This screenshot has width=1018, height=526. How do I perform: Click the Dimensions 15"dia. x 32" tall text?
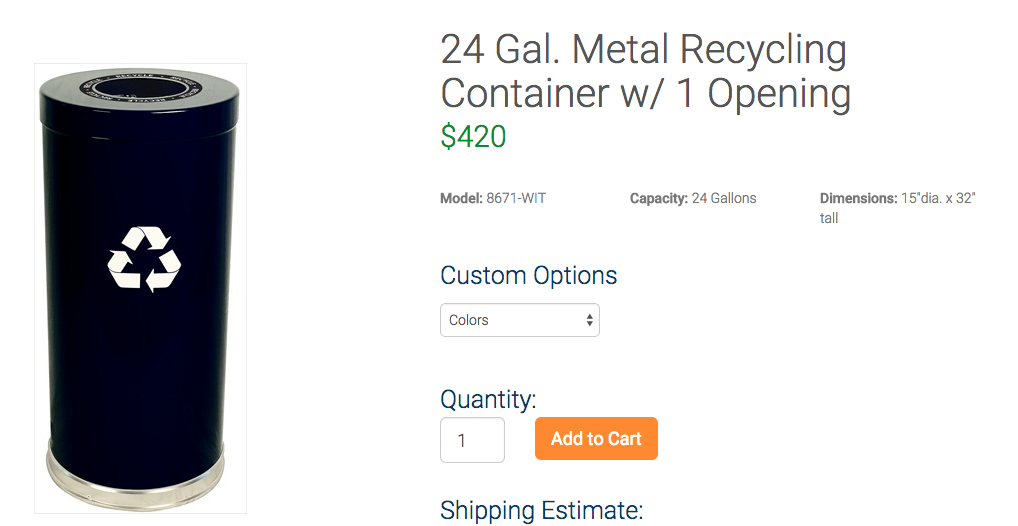pyautogui.click(x=898, y=208)
